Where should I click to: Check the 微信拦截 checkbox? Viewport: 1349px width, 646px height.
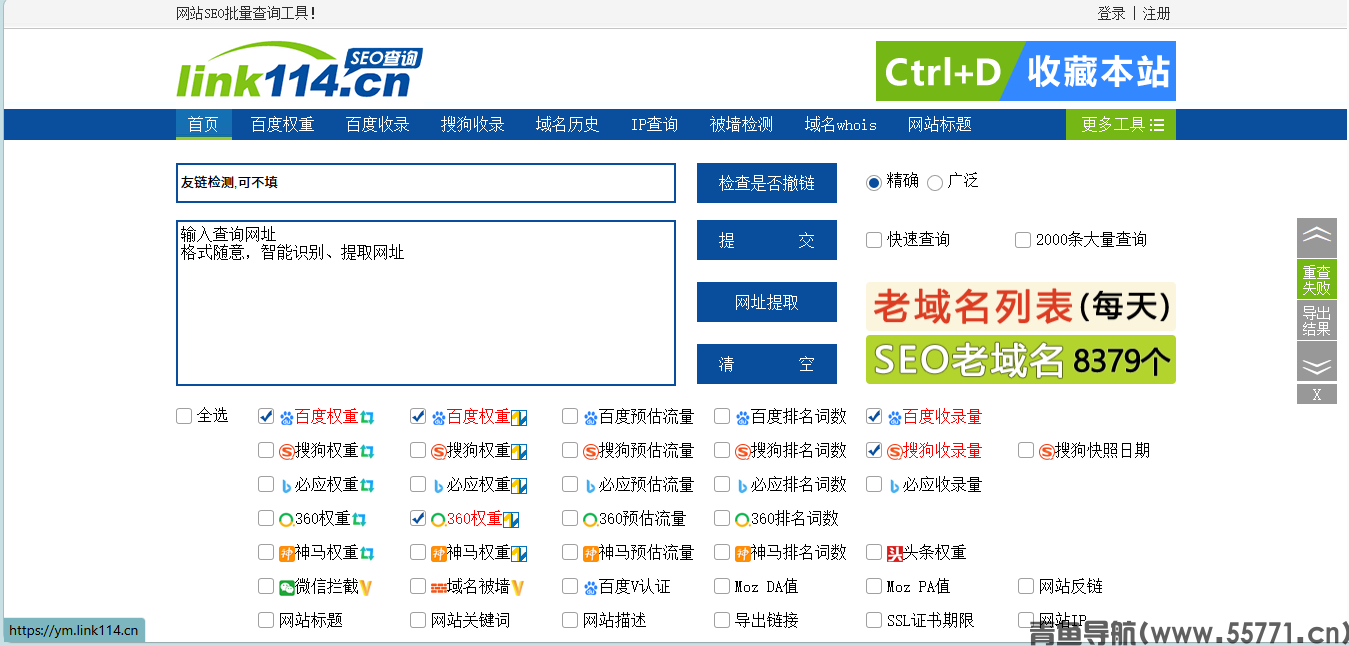266,586
